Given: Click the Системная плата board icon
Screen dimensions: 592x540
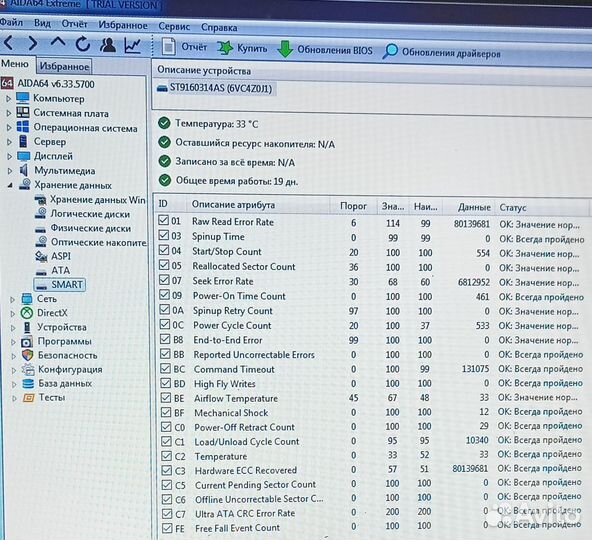Looking at the screenshot, I should (x=23, y=113).
